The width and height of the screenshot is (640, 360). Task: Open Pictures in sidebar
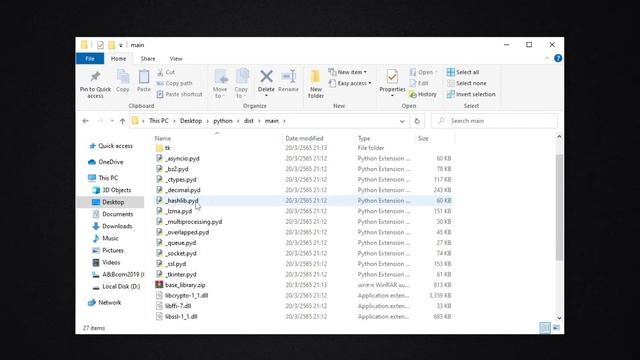click(108, 250)
